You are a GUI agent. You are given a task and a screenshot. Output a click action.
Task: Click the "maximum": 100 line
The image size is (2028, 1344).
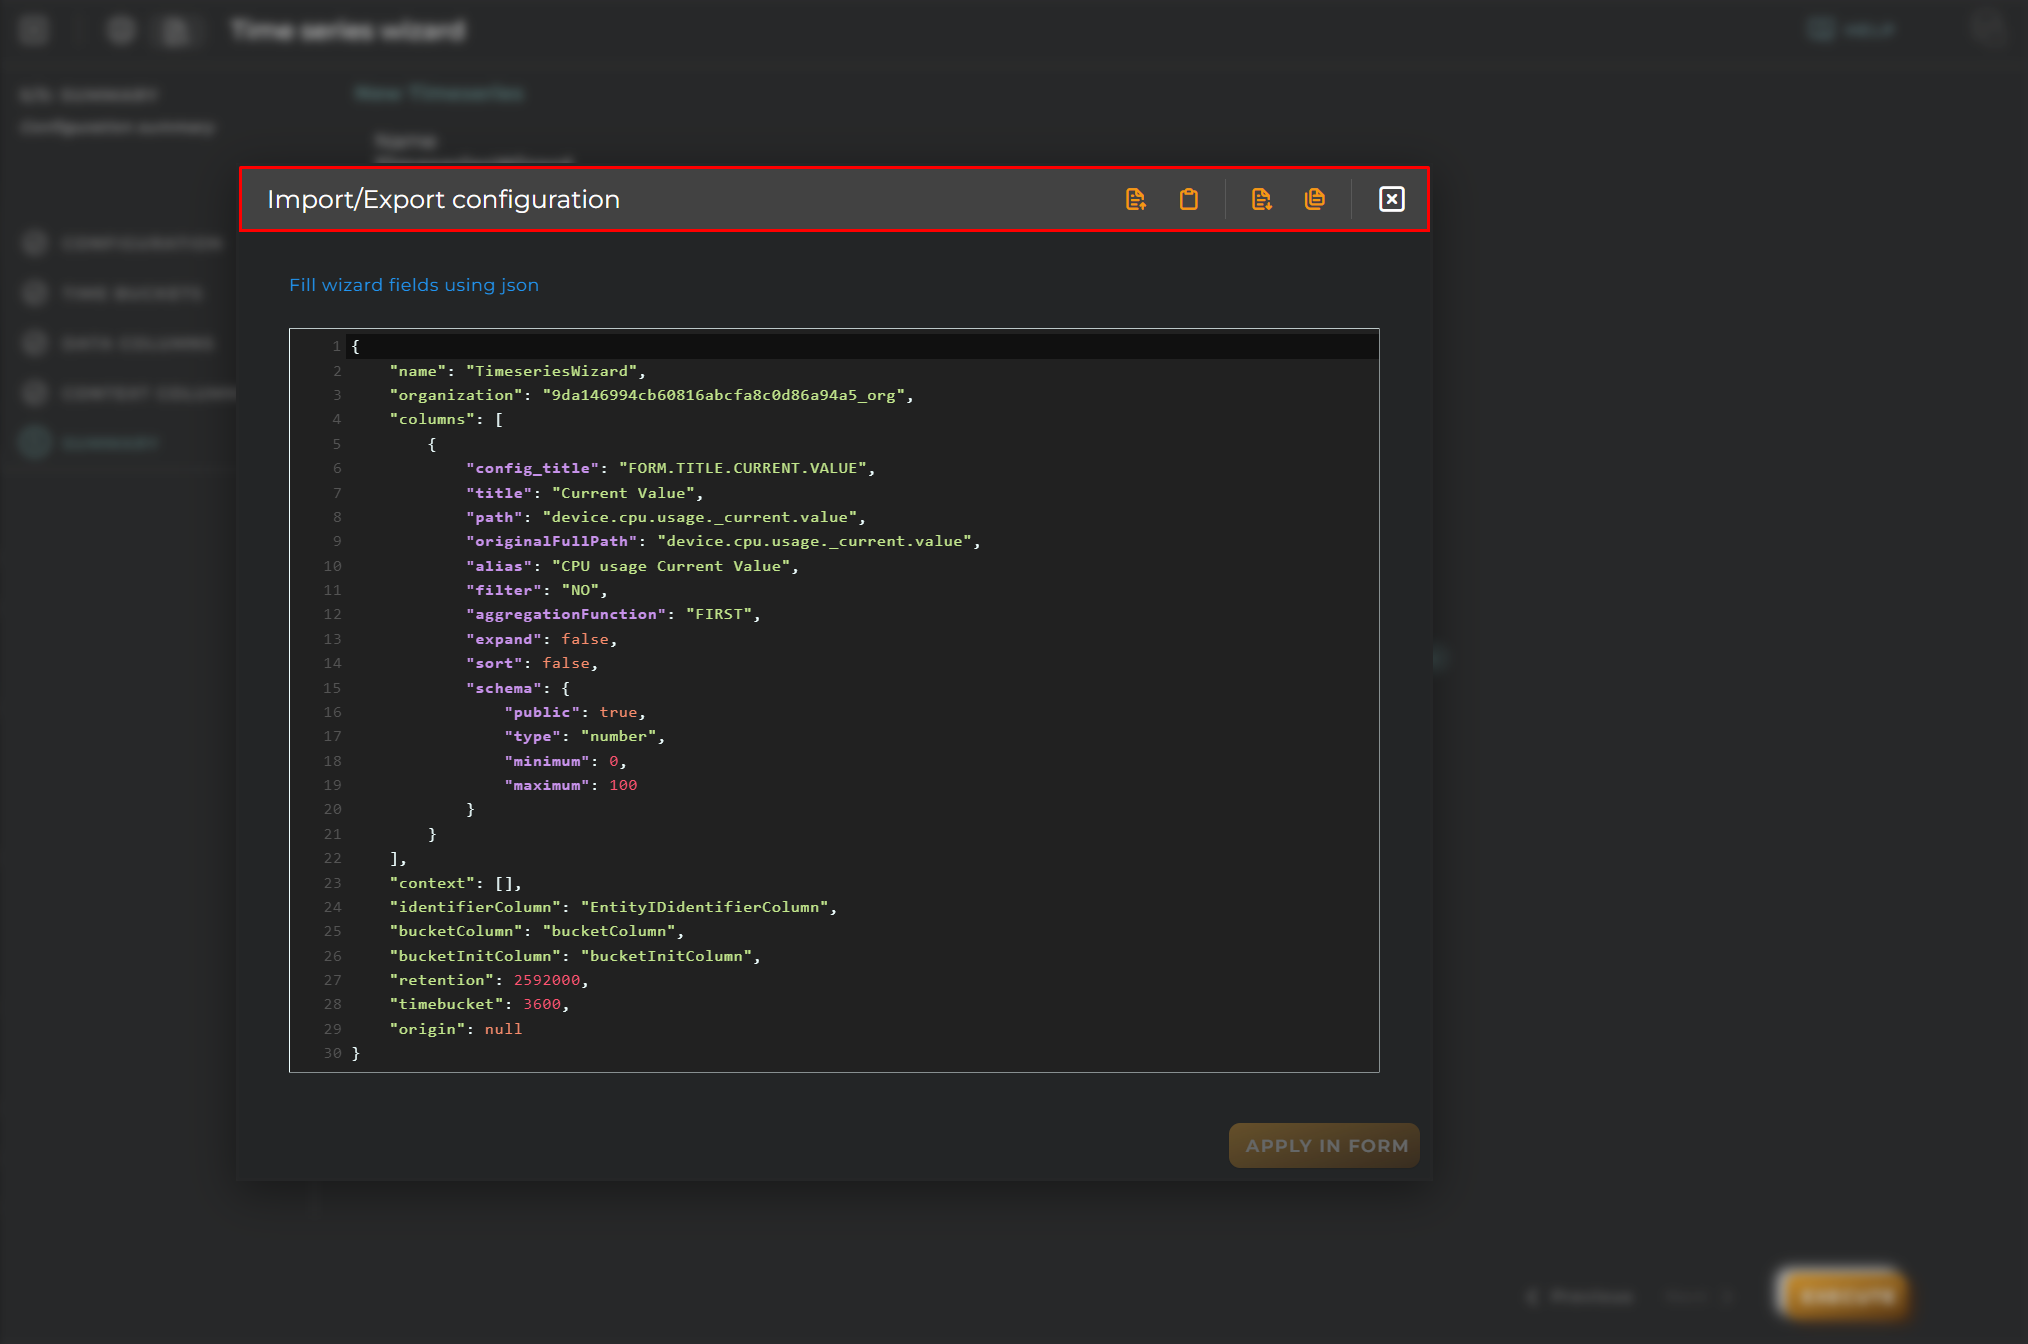coord(570,785)
